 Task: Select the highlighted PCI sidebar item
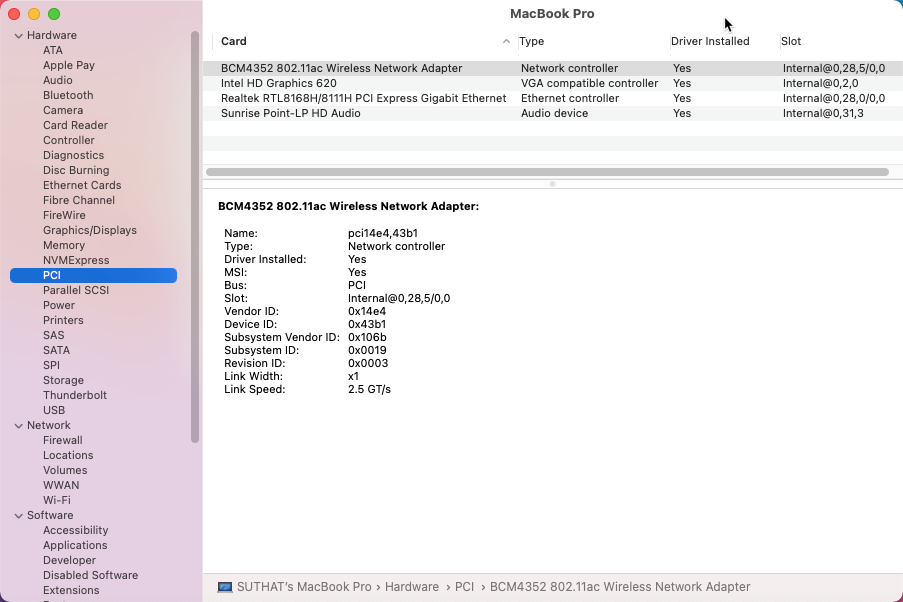[x=93, y=275]
